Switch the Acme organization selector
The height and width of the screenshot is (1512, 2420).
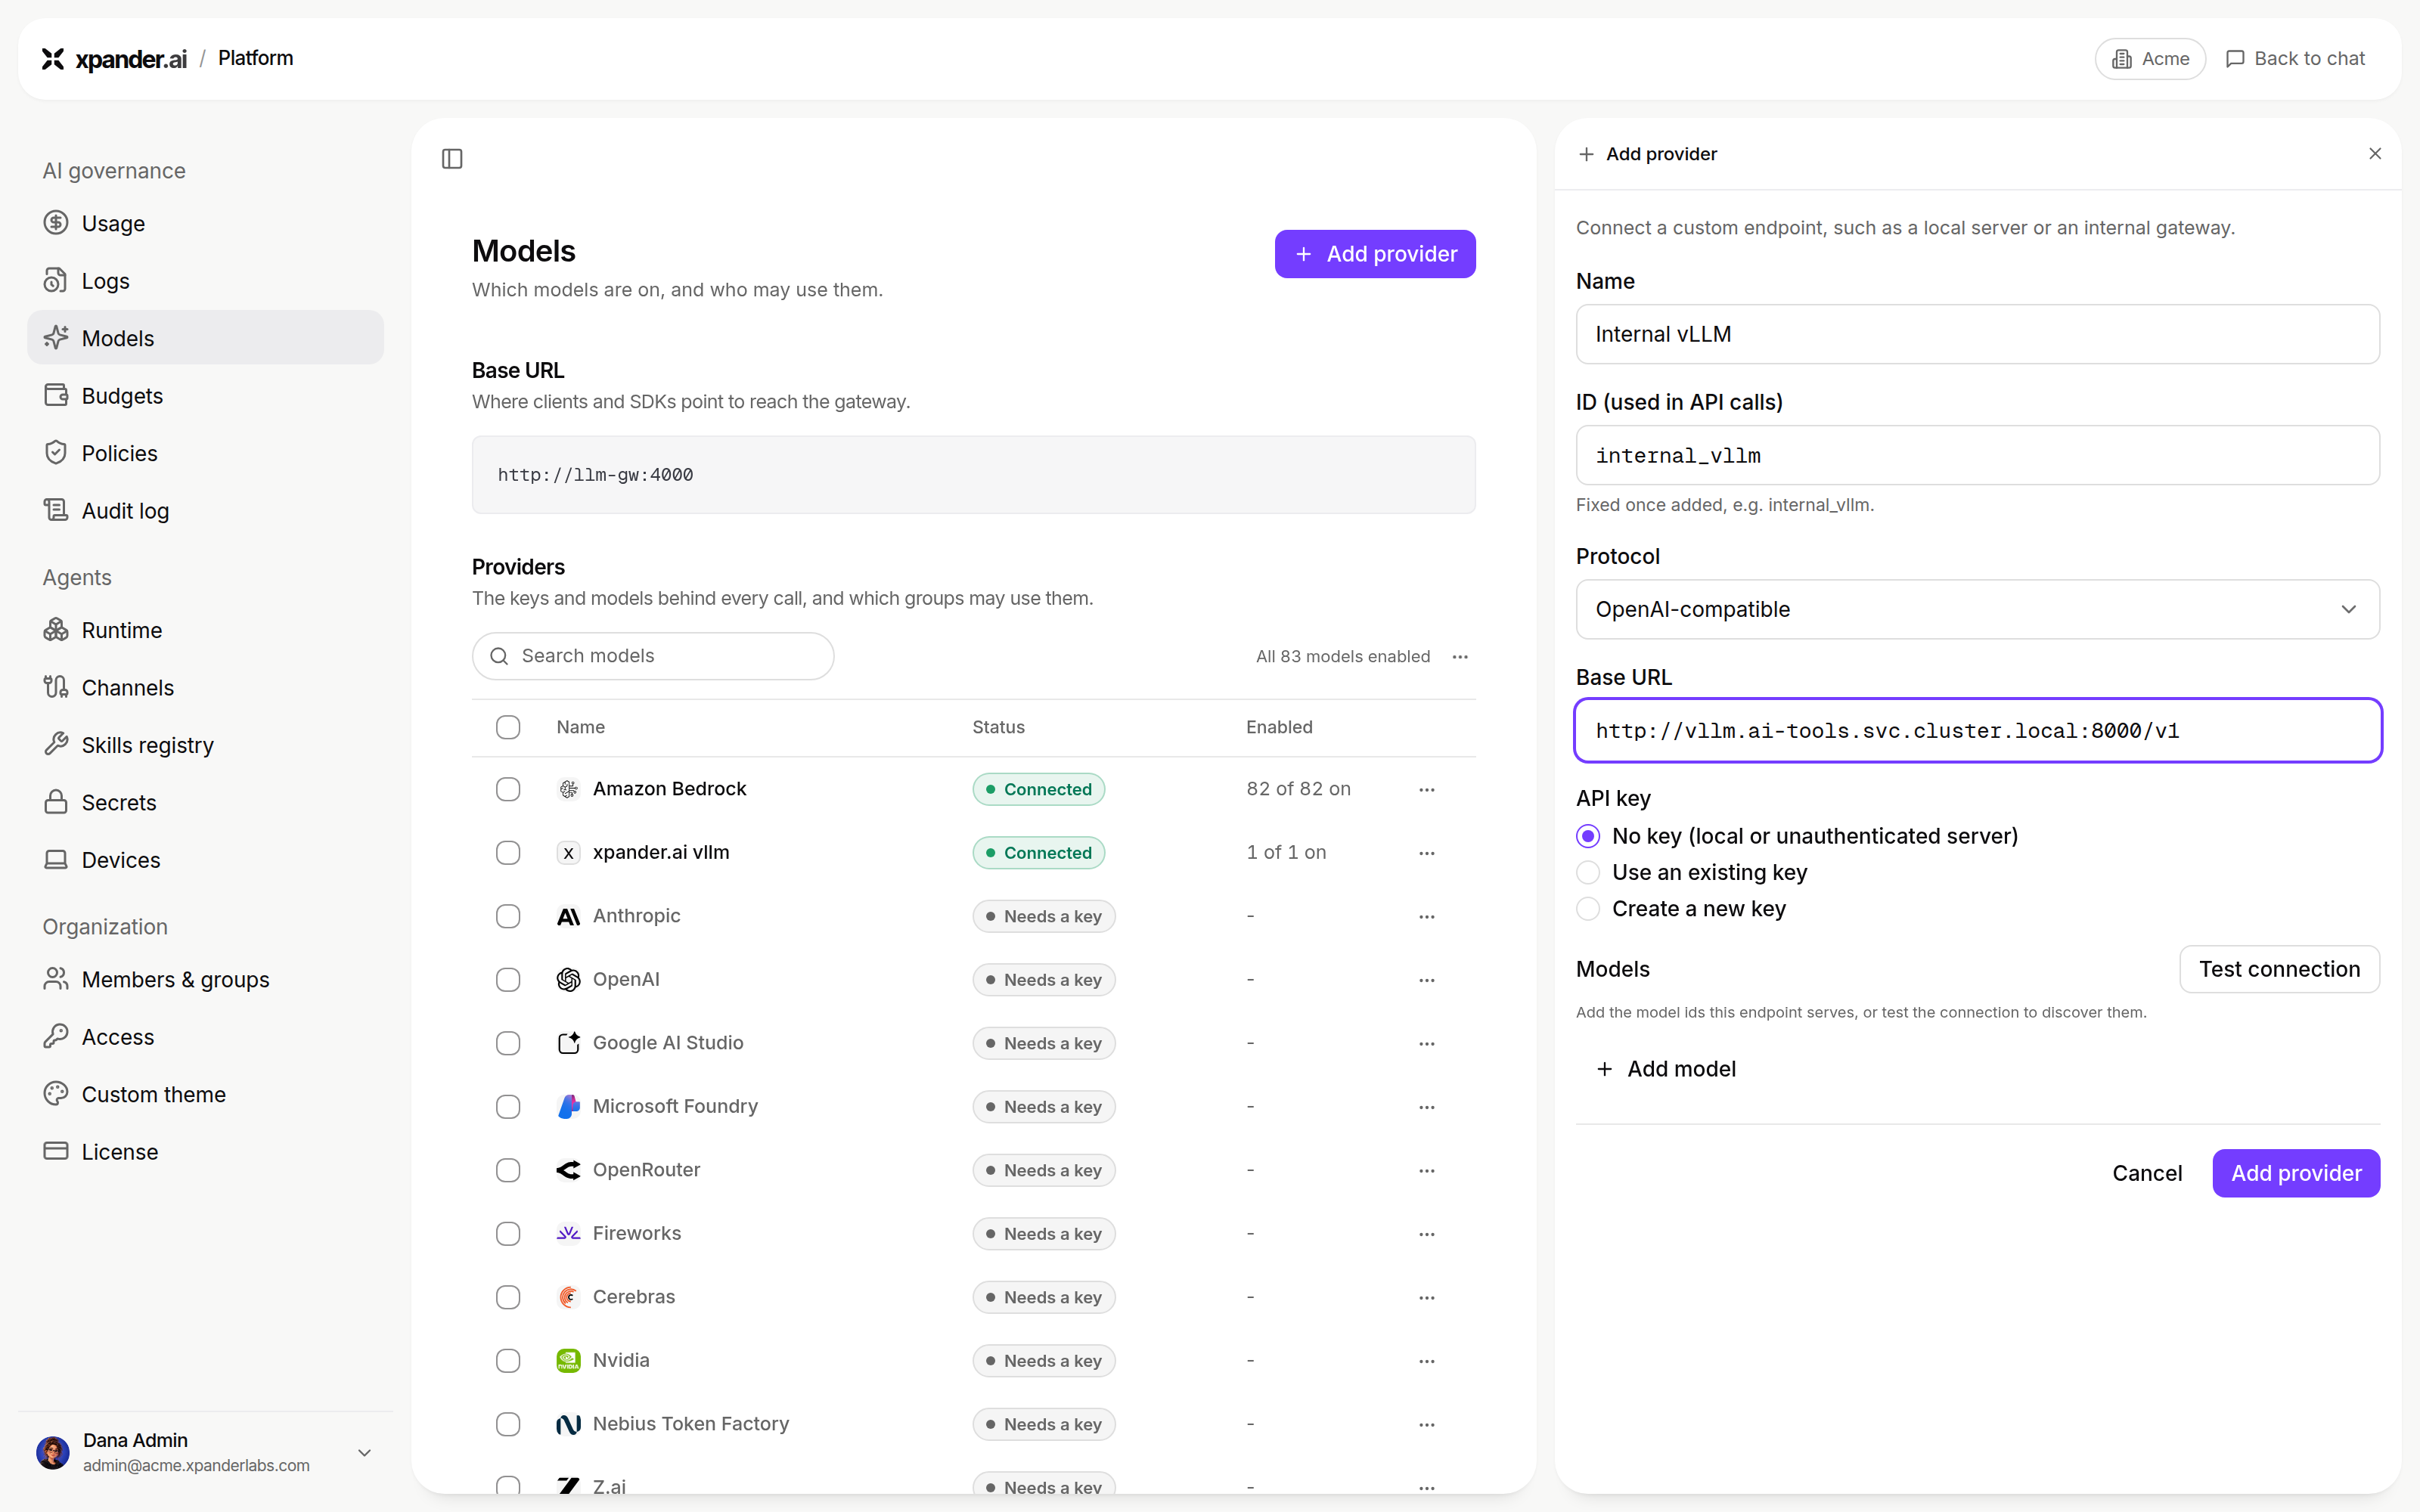[2150, 59]
